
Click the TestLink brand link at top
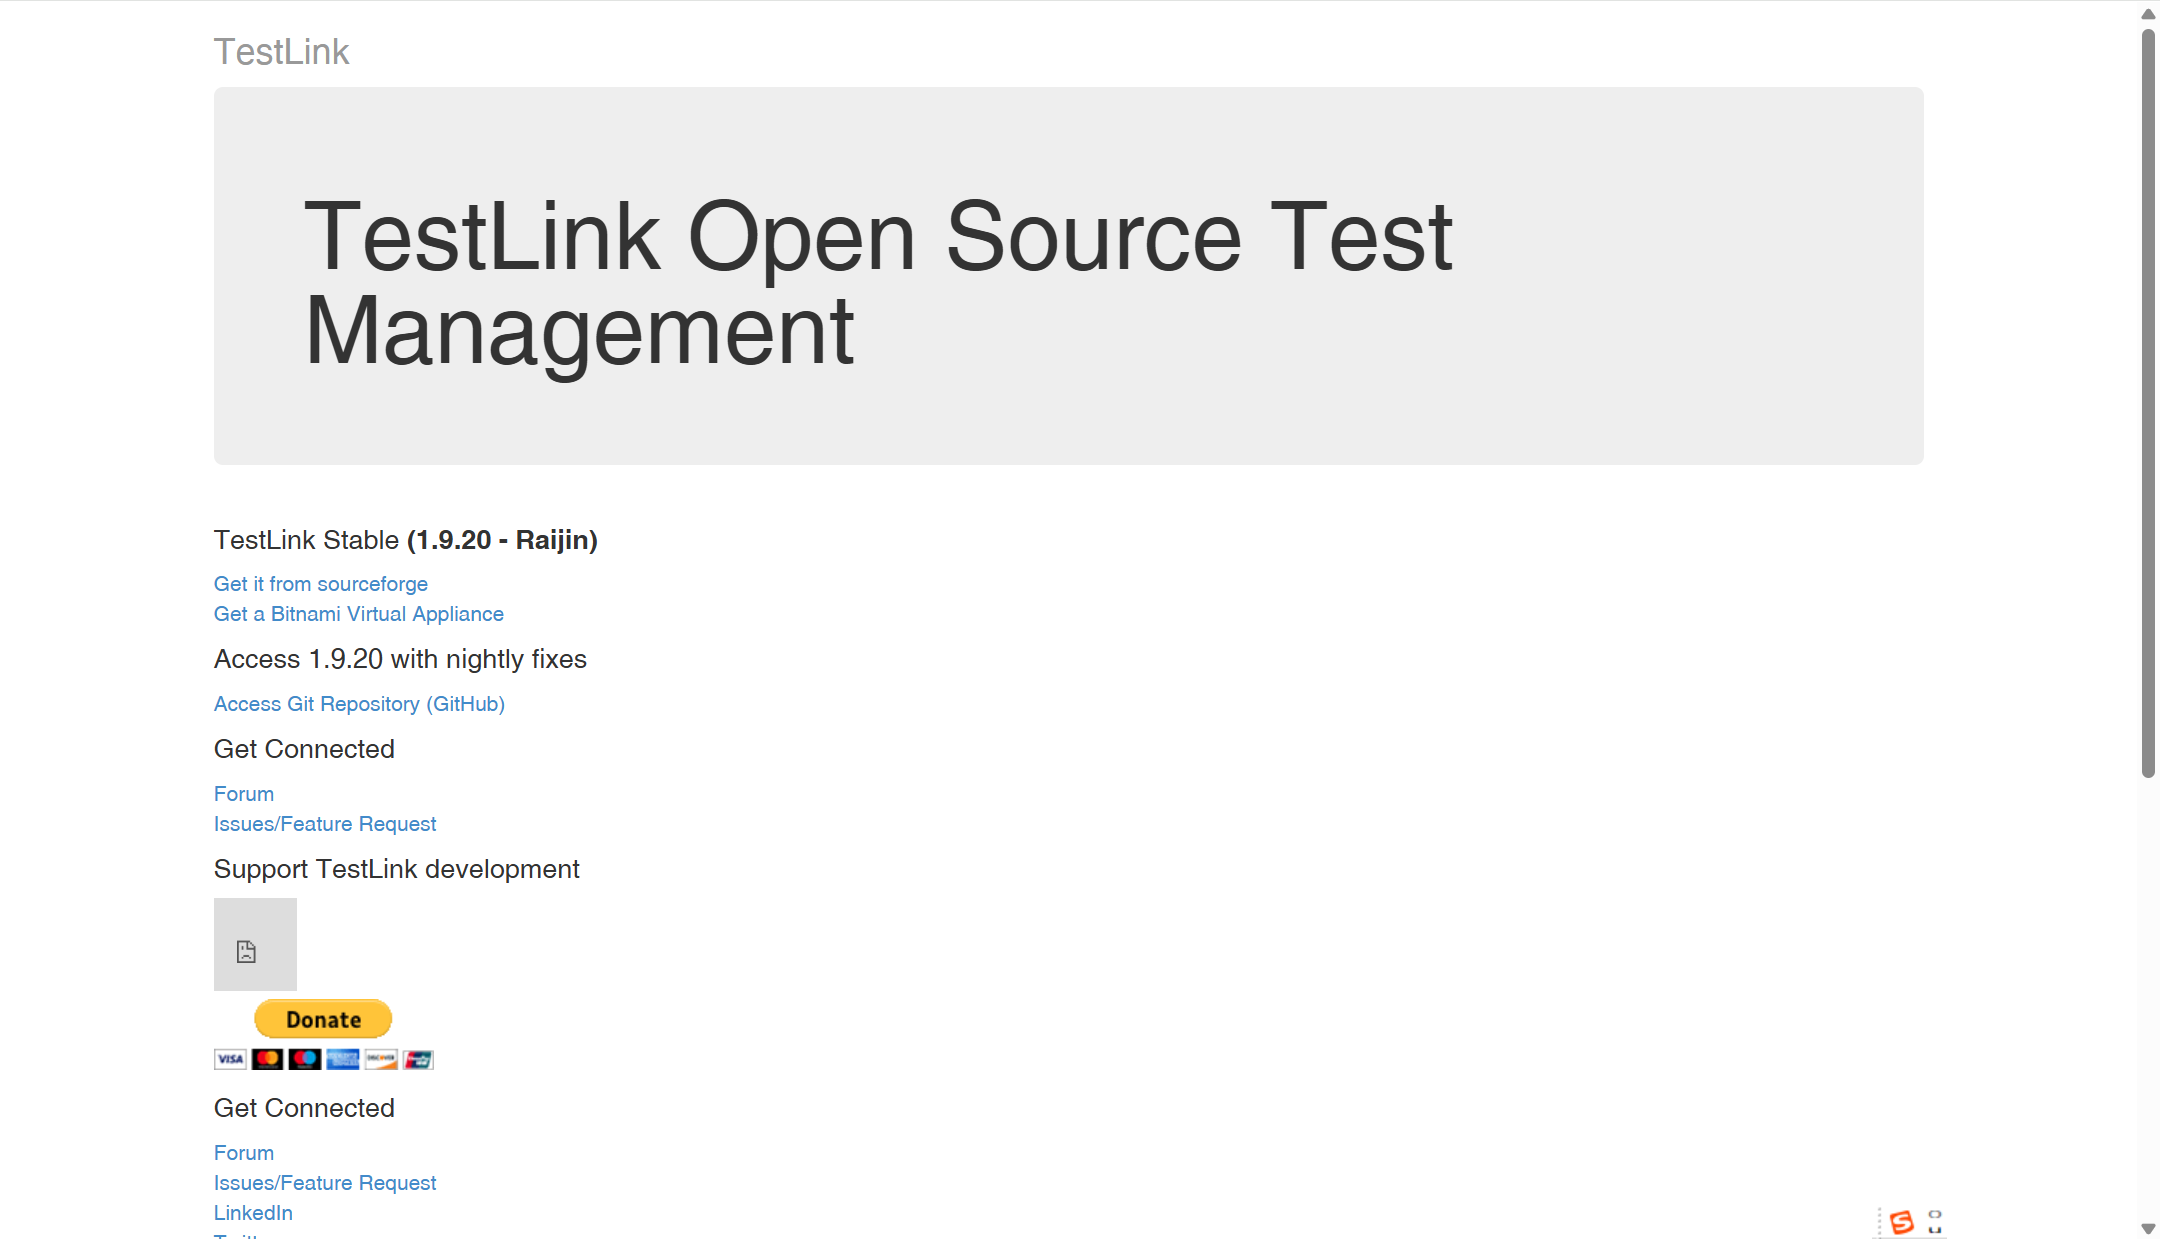tap(281, 52)
